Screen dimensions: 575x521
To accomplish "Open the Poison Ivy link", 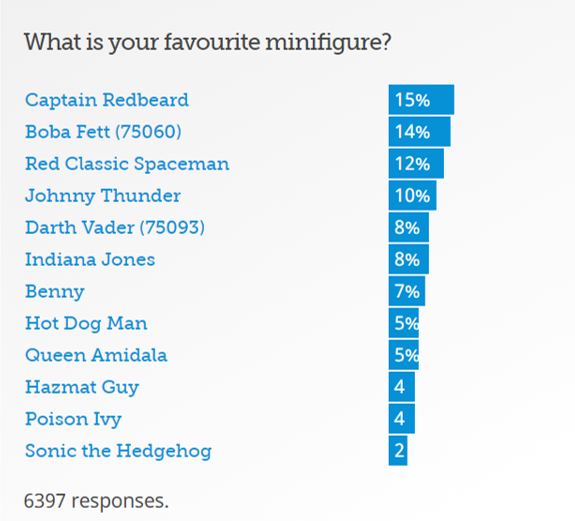I will pos(73,419).
